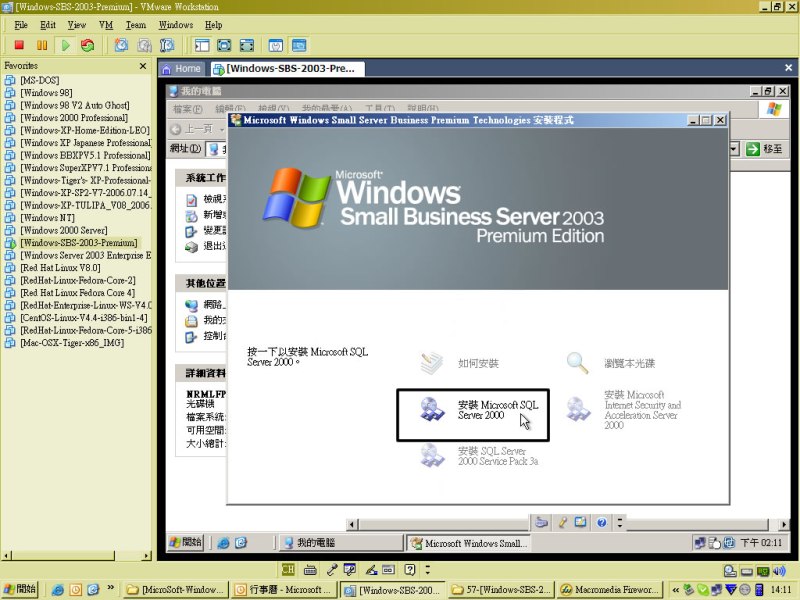Click the Take Snapshot toolbar icon
The width and height of the screenshot is (800, 600).
click(x=121, y=45)
